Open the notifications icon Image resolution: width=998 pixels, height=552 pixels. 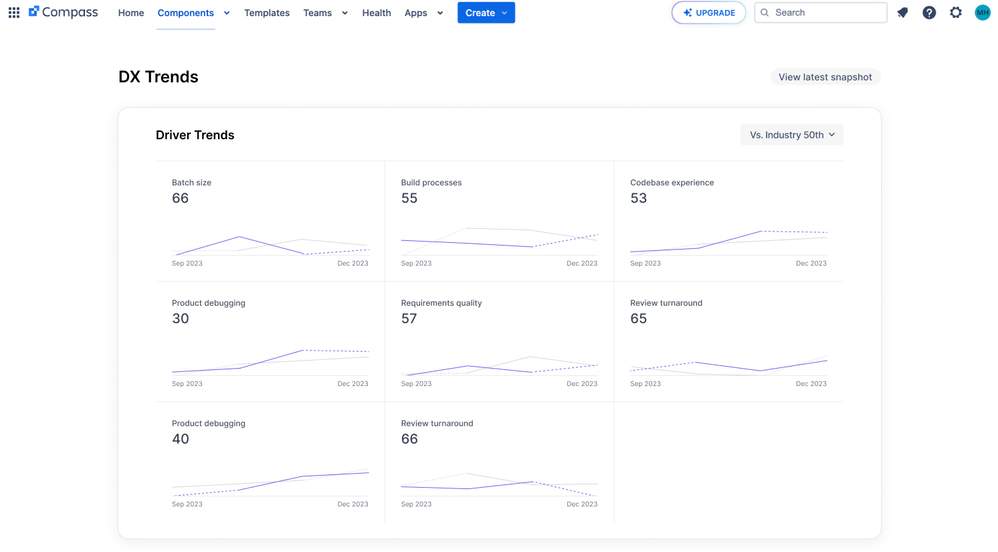click(903, 13)
